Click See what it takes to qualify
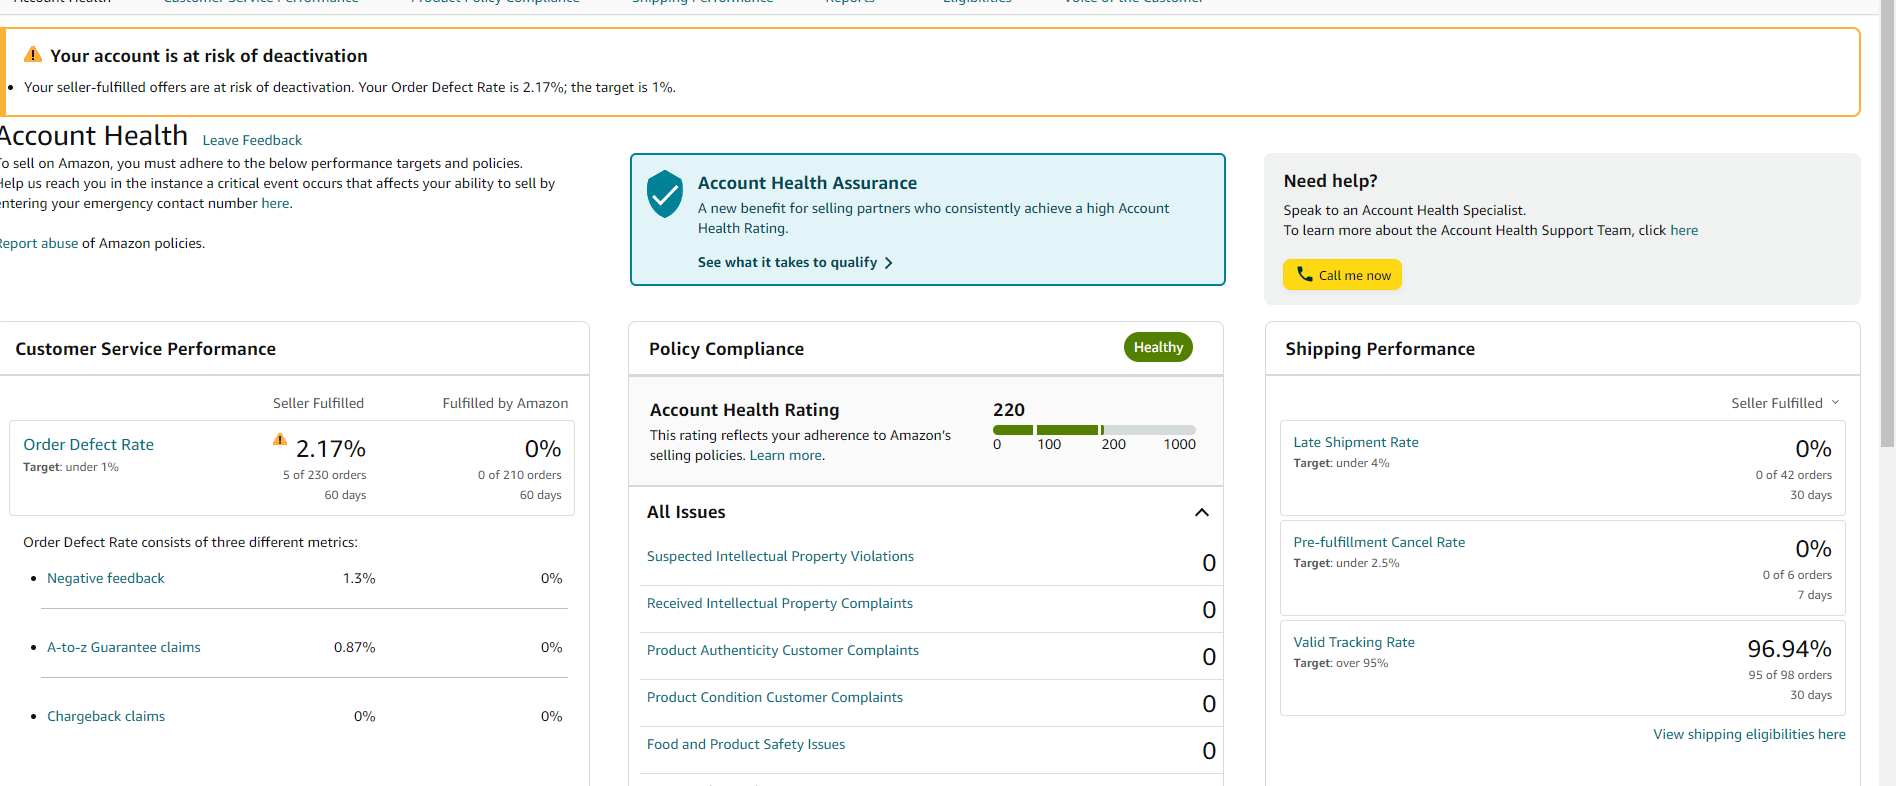The image size is (1896, 786). click(795, 262)
